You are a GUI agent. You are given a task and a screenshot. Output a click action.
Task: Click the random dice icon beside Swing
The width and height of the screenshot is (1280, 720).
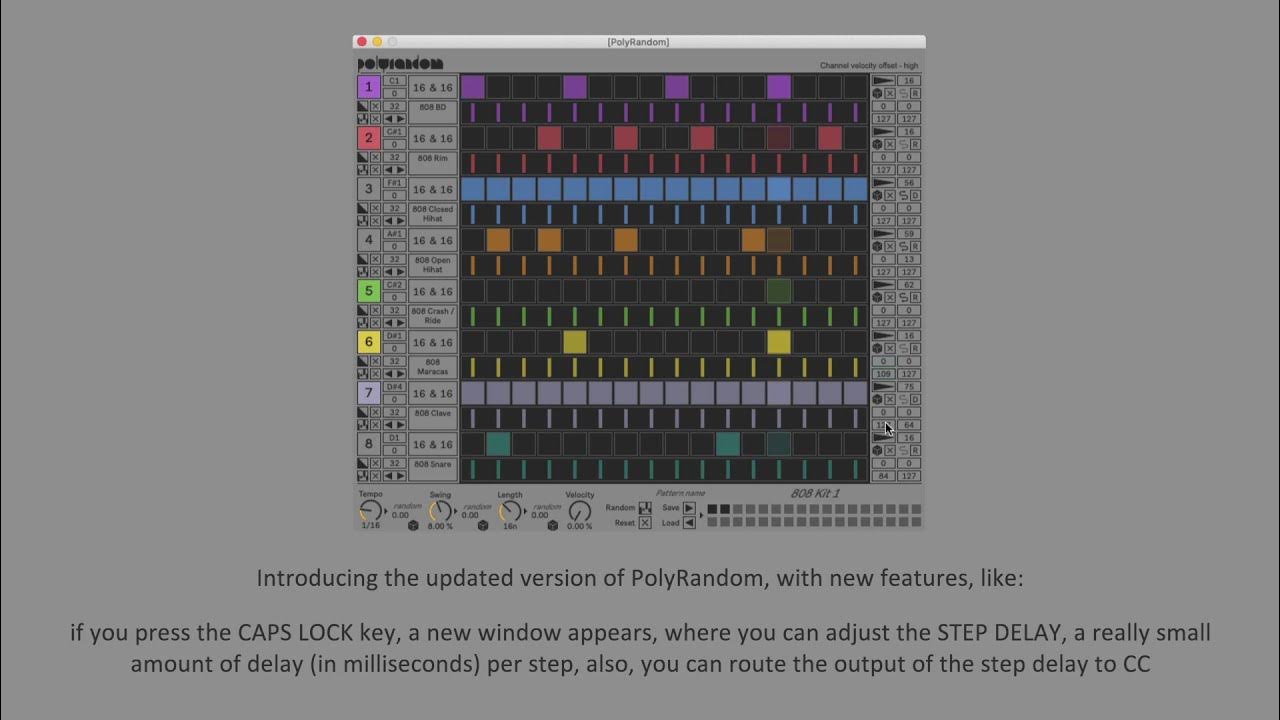(x=482, y=524)
